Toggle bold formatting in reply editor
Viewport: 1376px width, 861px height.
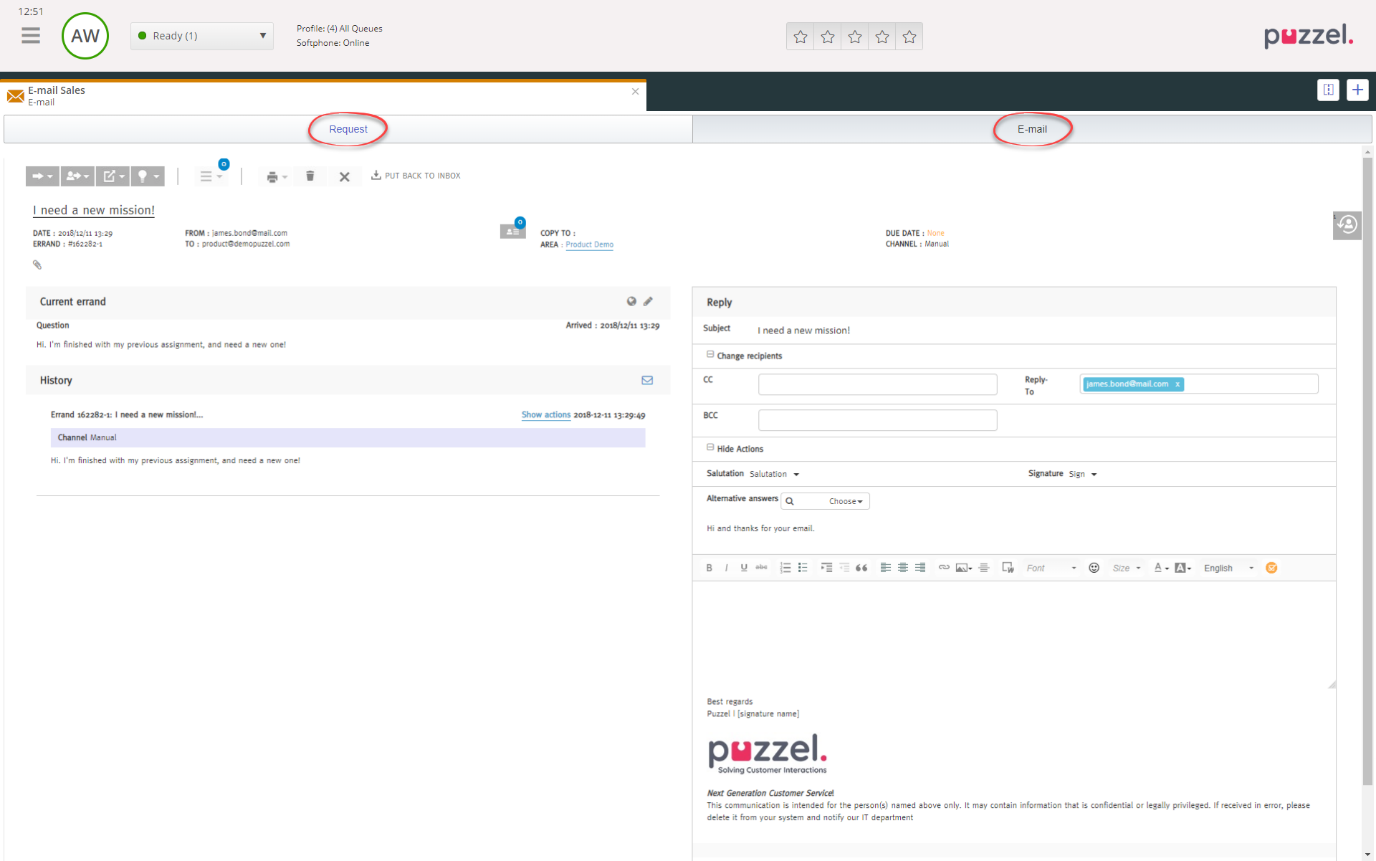click(709, 568)
